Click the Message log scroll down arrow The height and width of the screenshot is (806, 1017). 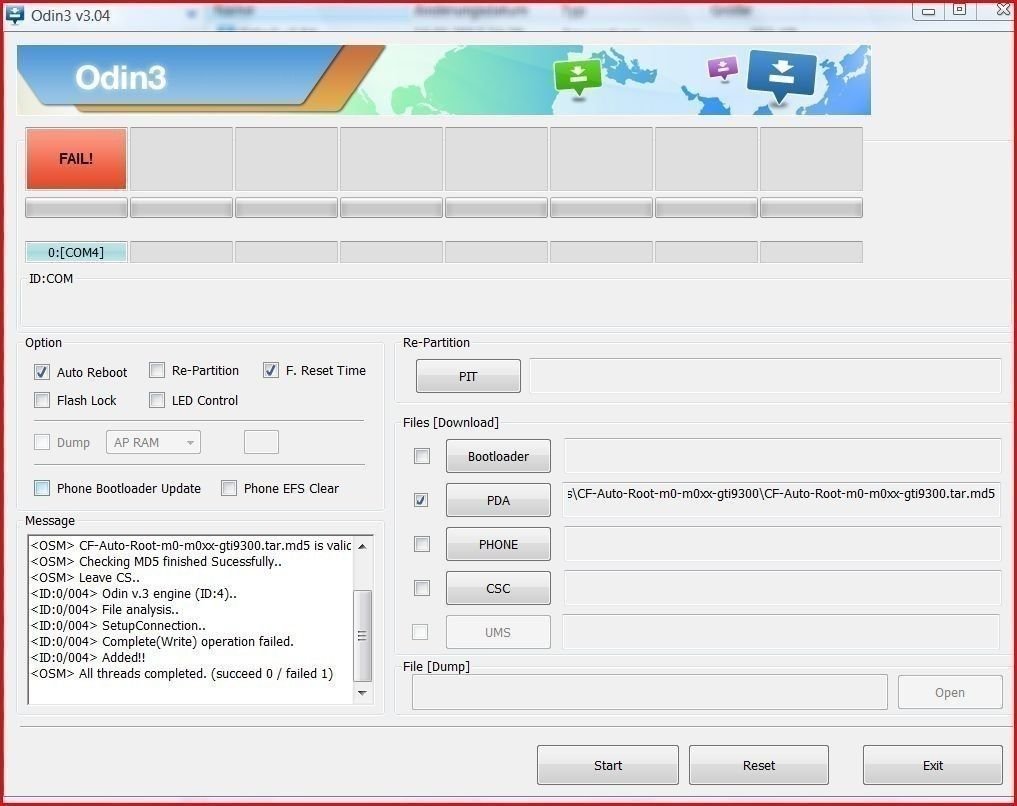click(x=363, y=693)
